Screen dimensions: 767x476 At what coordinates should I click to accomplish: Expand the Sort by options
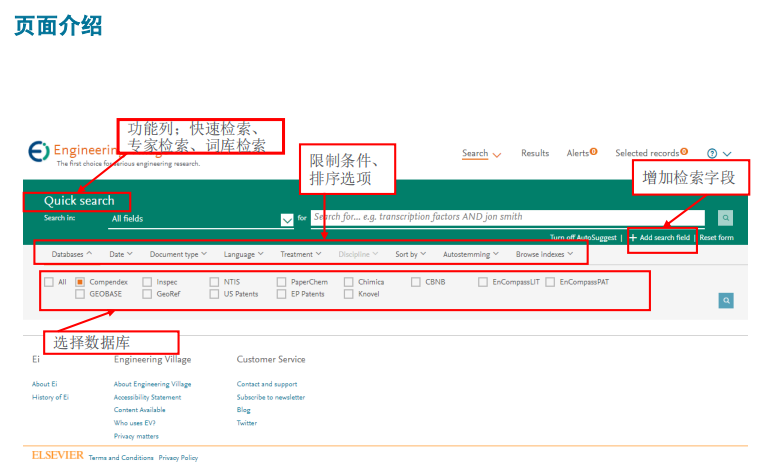(x=410, y=254)
